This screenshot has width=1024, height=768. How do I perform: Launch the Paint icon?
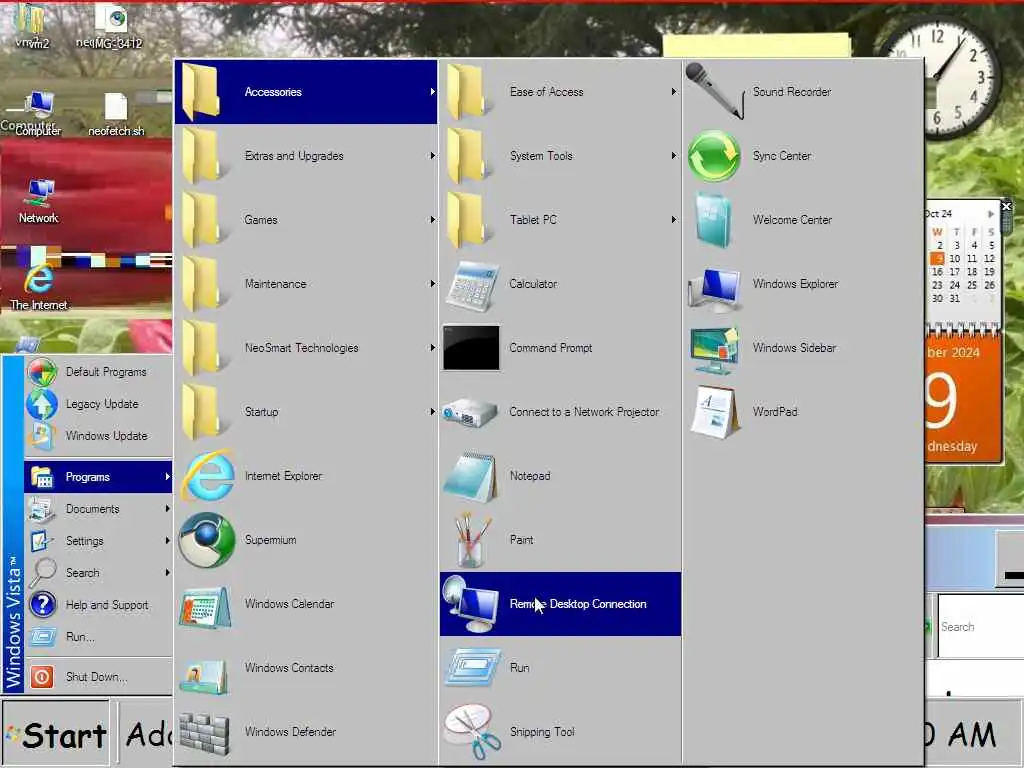(x=472, y=540)
